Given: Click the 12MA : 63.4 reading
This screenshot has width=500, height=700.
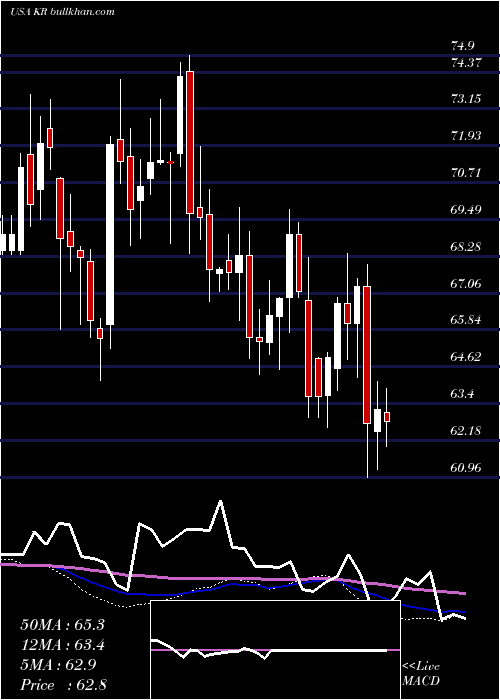Looking at the screenshot, I should 62,645.
